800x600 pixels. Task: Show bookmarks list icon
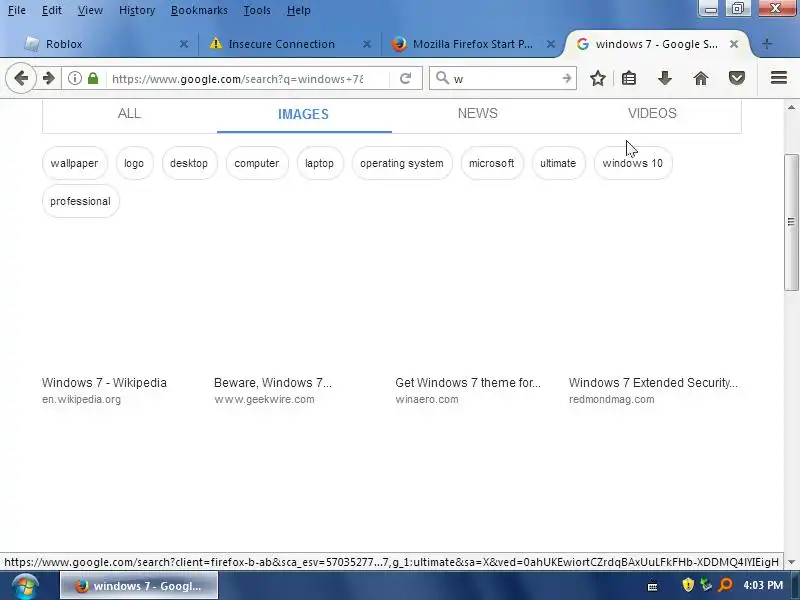point(629,78)
